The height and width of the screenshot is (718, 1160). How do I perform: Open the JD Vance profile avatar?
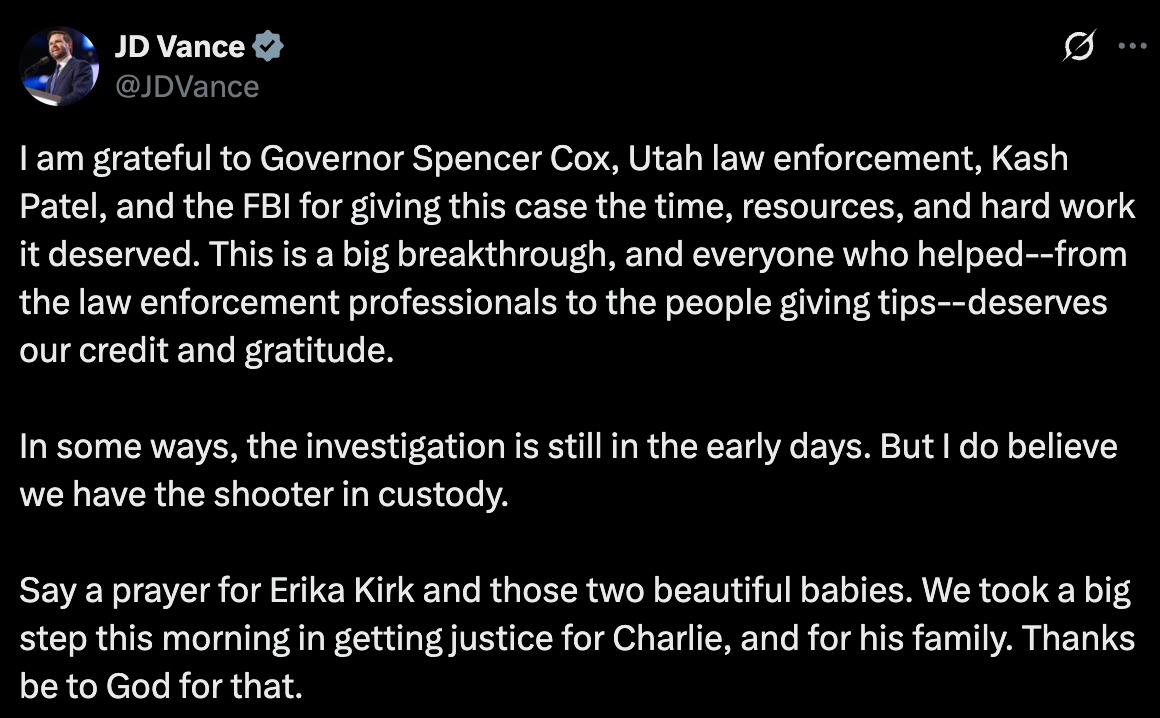point(59,66)
